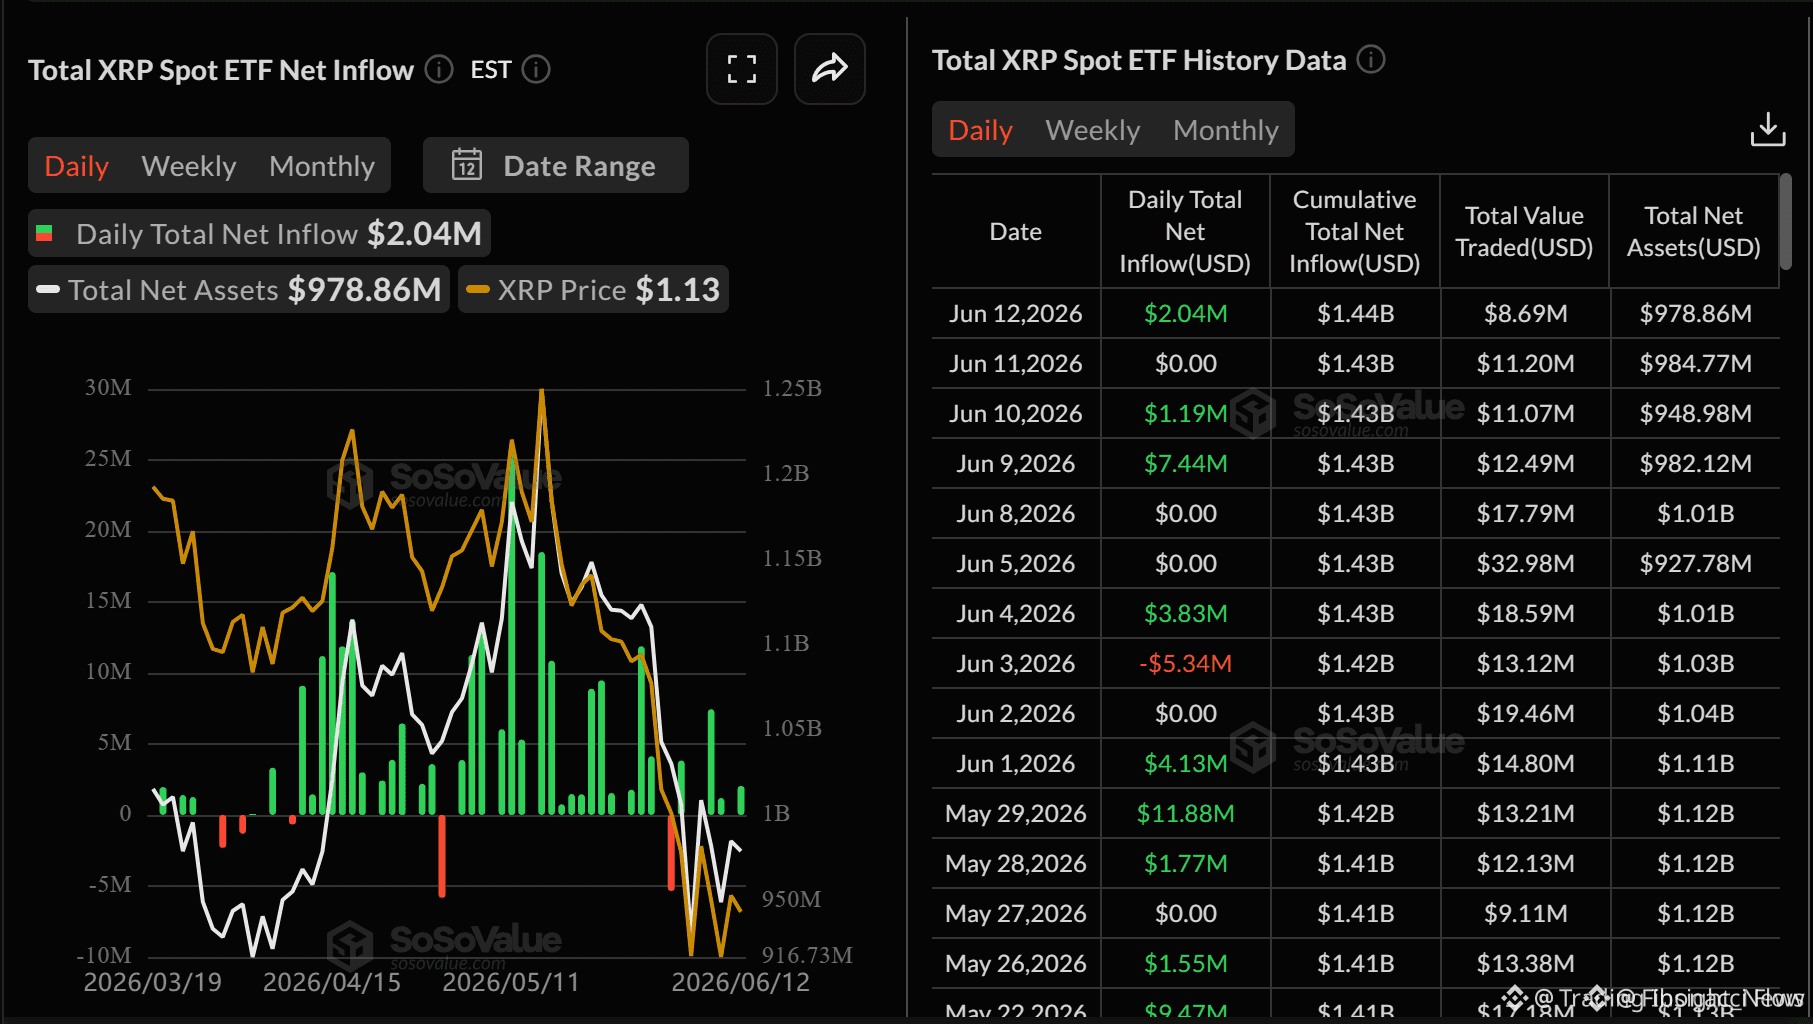Click the white Total Net Assets line swatch
Viewport: 1813px width, 1024px height.
click(48, 290)
